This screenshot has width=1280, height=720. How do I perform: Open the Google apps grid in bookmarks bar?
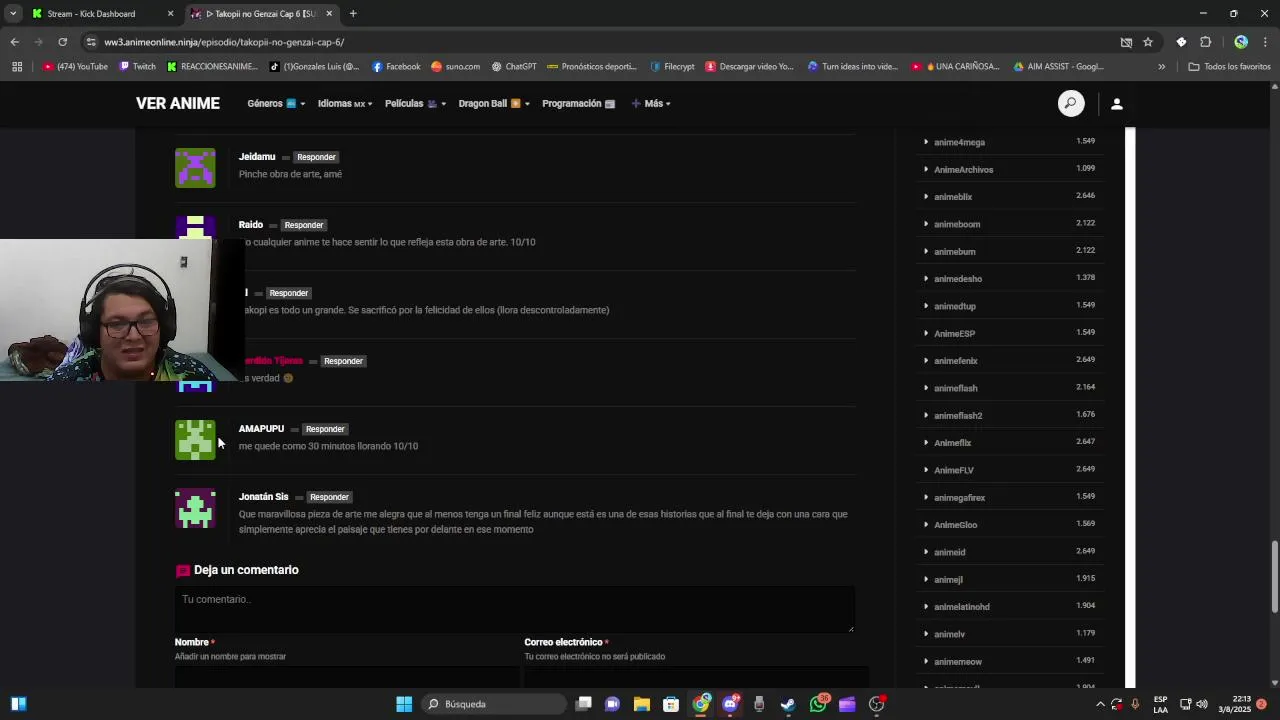[x=17, y=67]
